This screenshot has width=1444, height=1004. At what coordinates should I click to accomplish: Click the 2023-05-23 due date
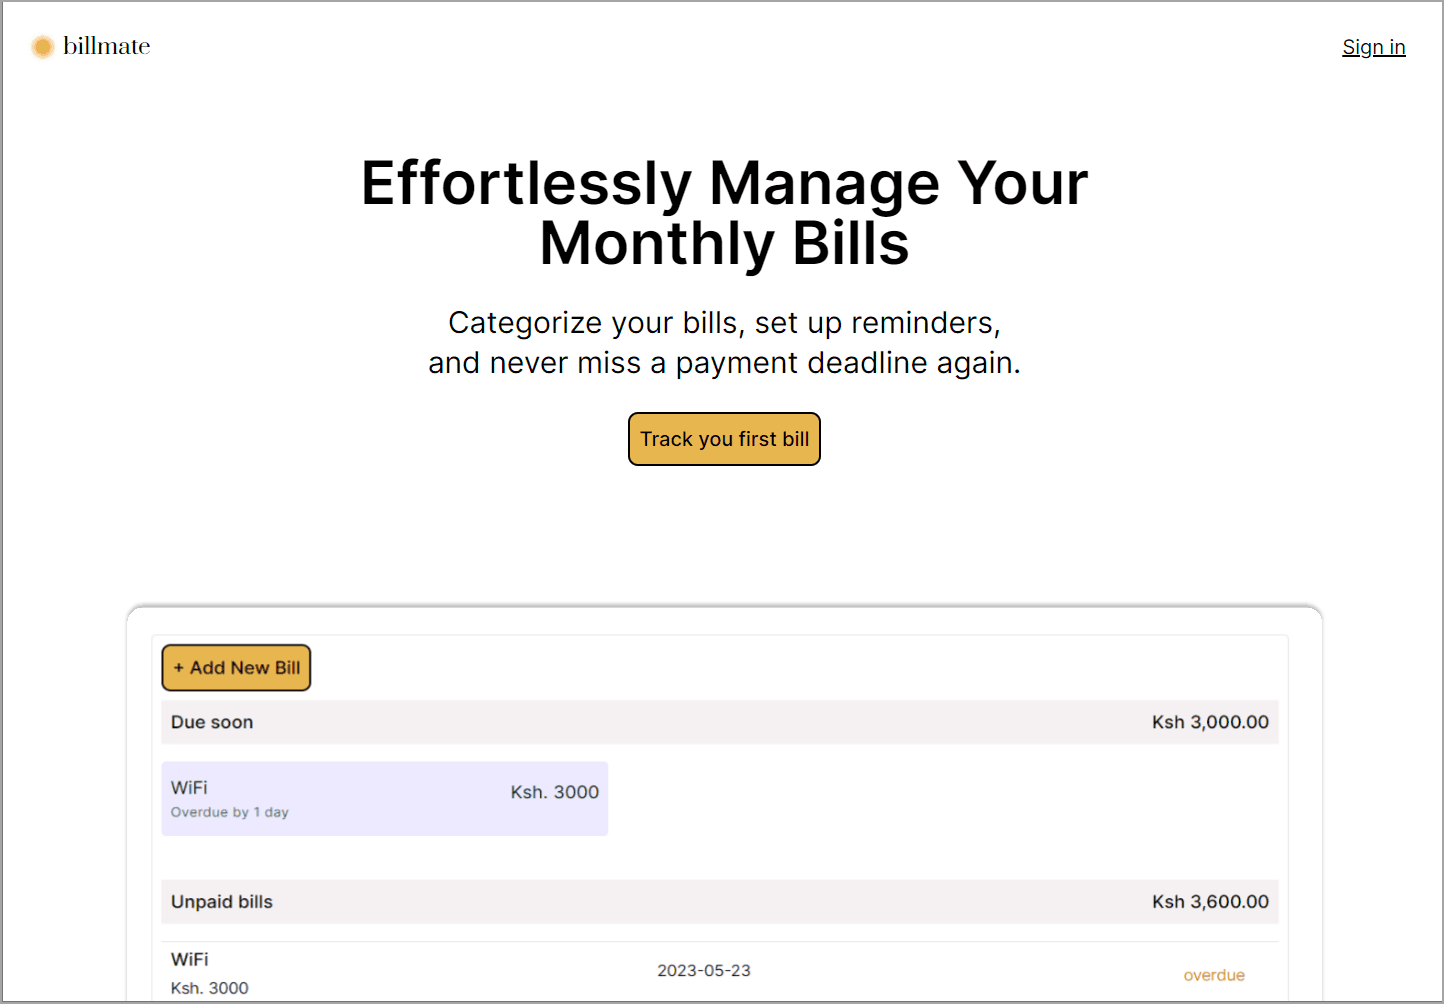[704, 971]
